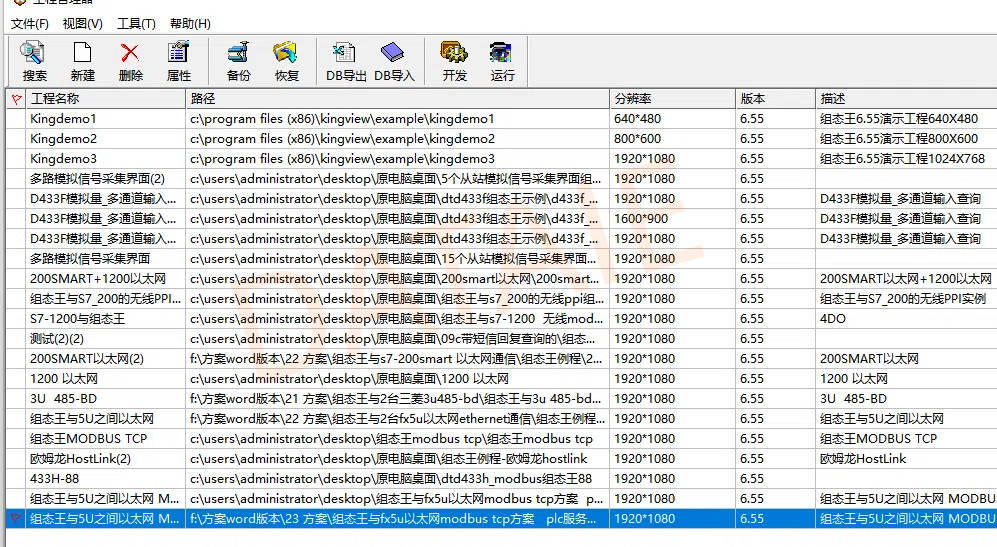Click path ending in kingdemo3
The width and height of the screenshot is (997, 547).
click(x=342, y=159)
